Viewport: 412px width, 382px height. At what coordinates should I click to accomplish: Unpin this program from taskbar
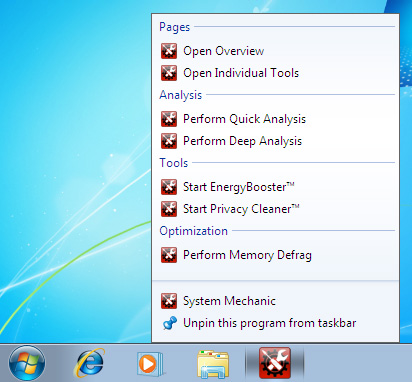275,323
